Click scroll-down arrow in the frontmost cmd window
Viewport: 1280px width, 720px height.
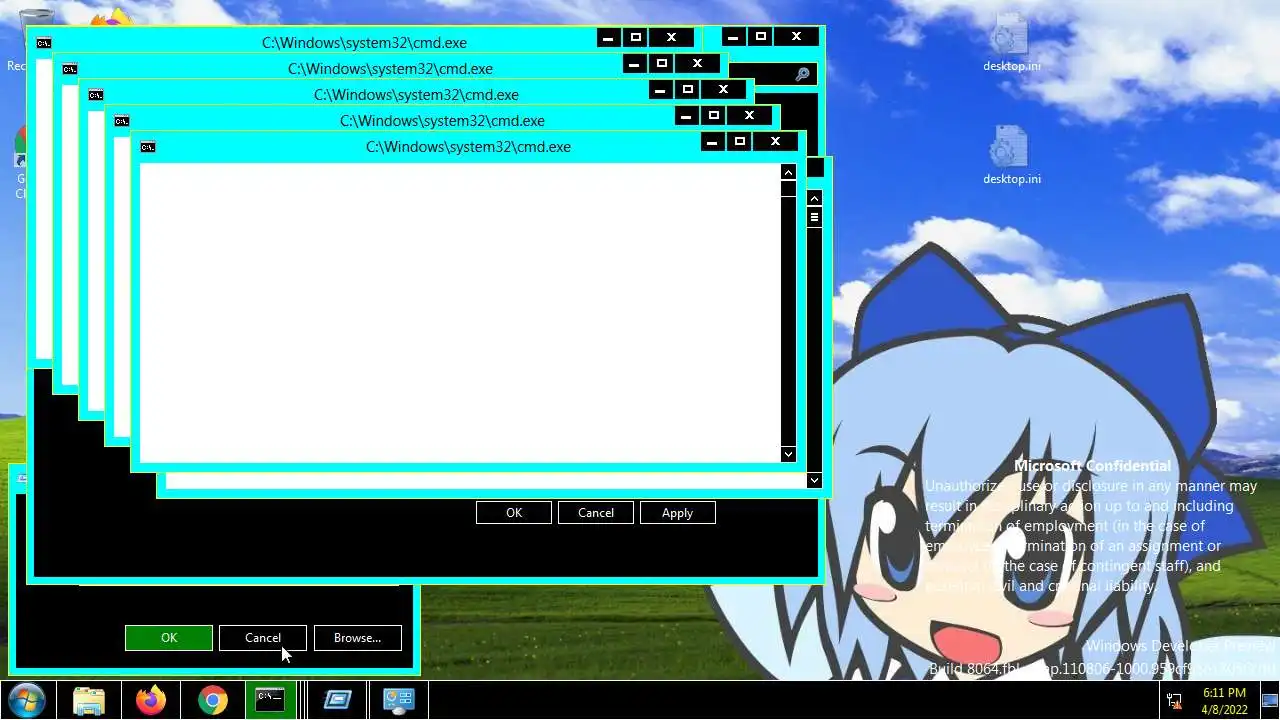788,454
